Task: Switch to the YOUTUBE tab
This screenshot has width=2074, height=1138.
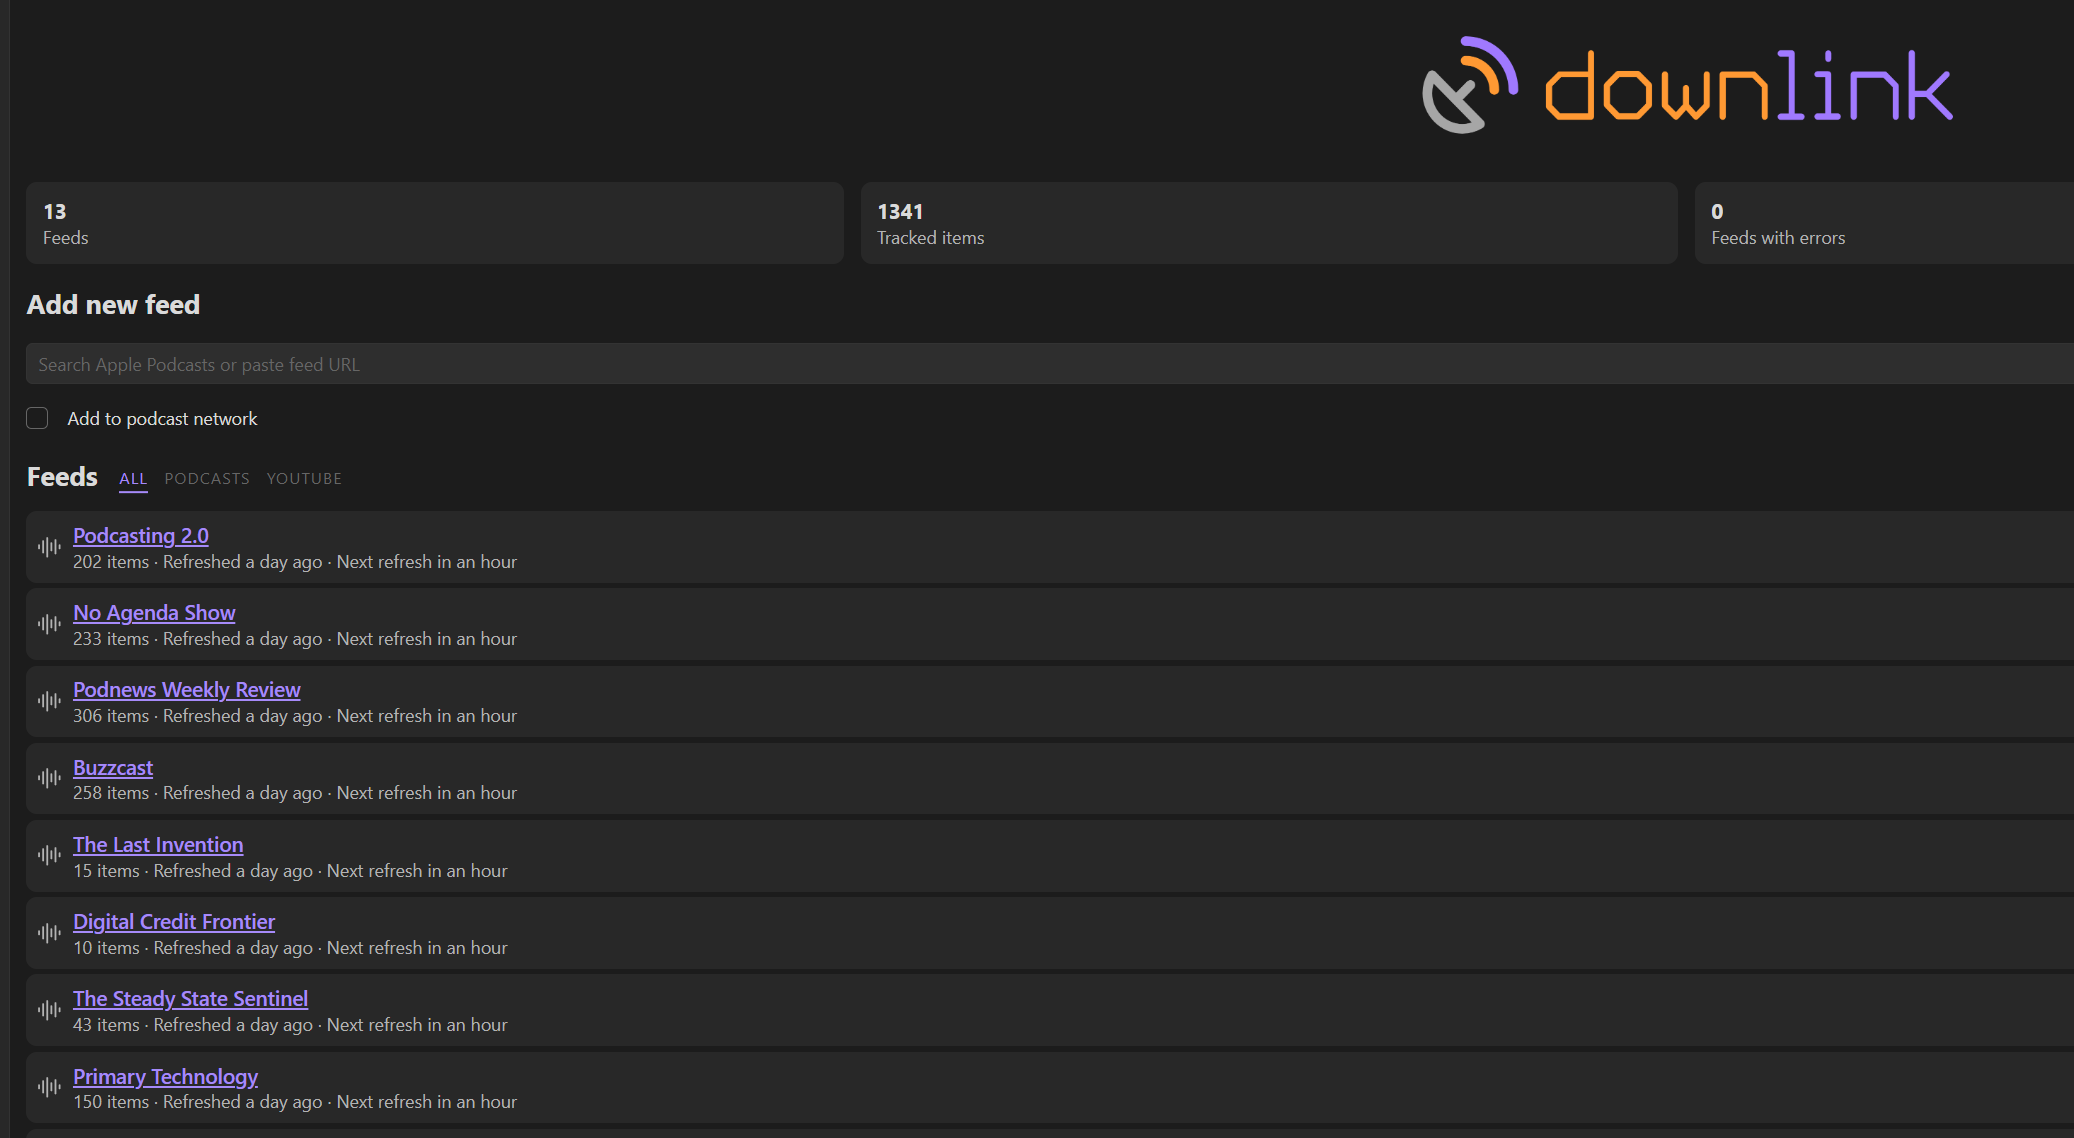Action: pos(304,479)
